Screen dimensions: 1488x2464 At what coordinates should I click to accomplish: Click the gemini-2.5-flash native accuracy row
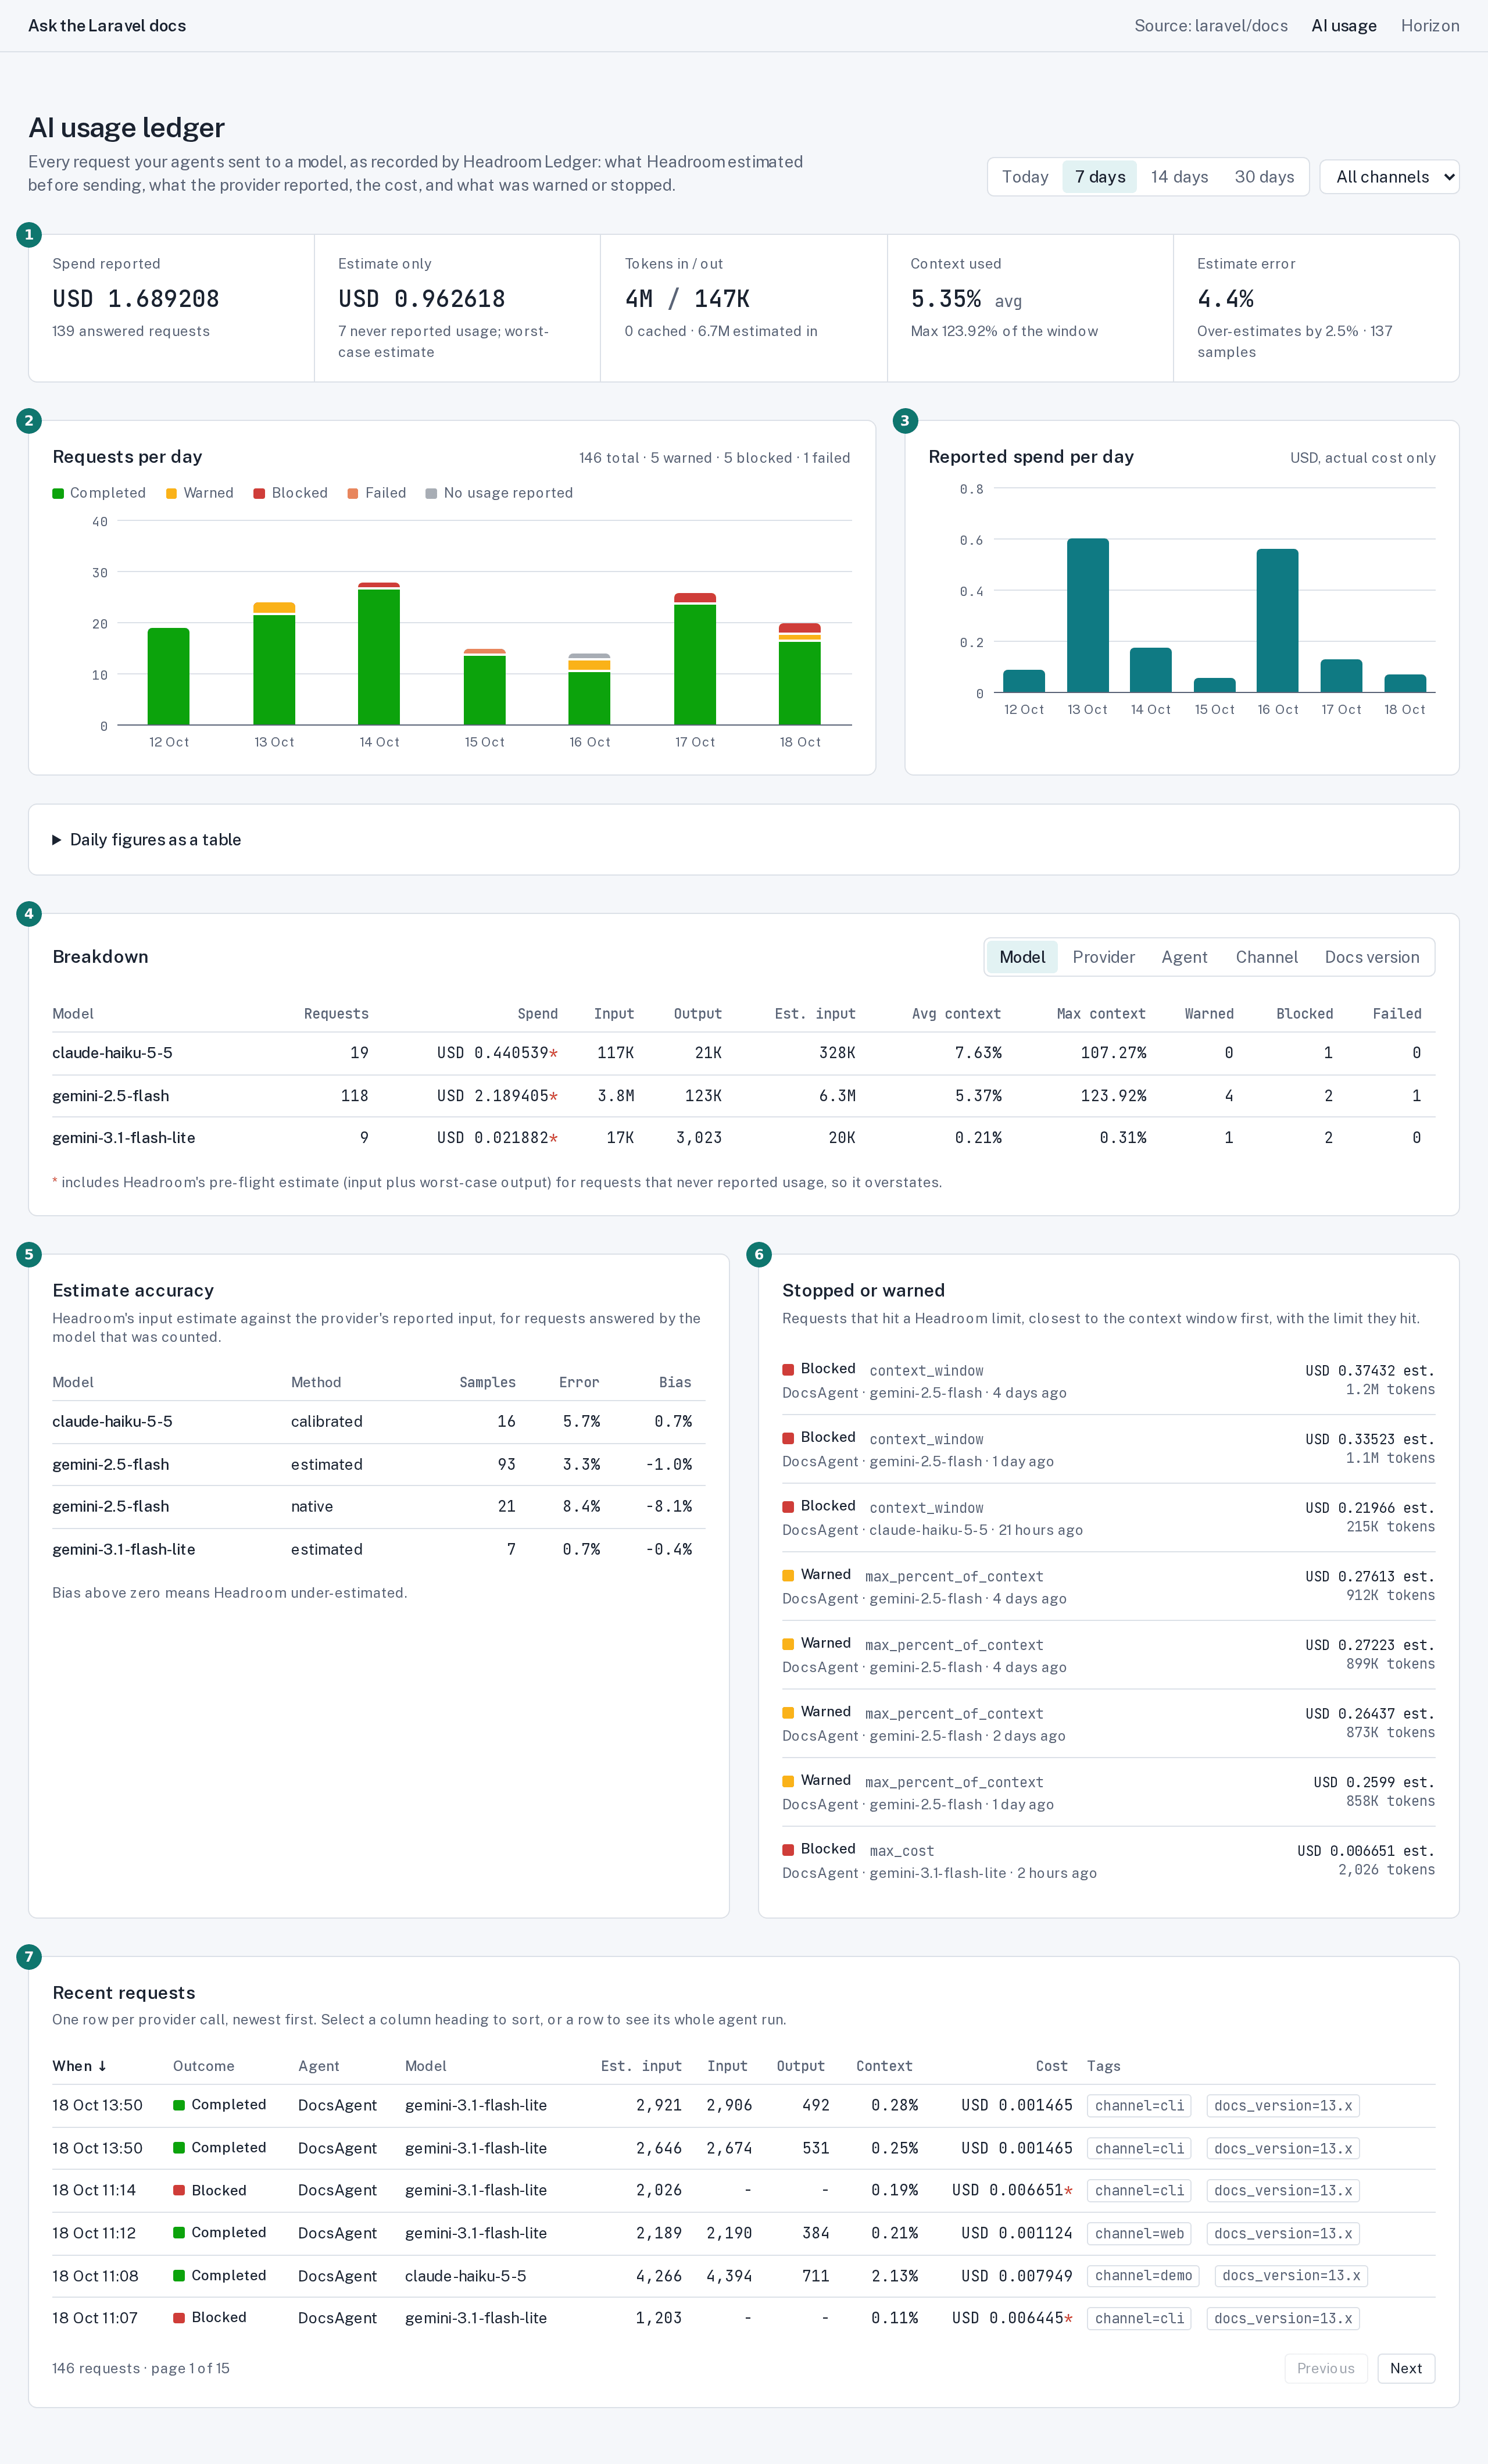pos(378,1507)
